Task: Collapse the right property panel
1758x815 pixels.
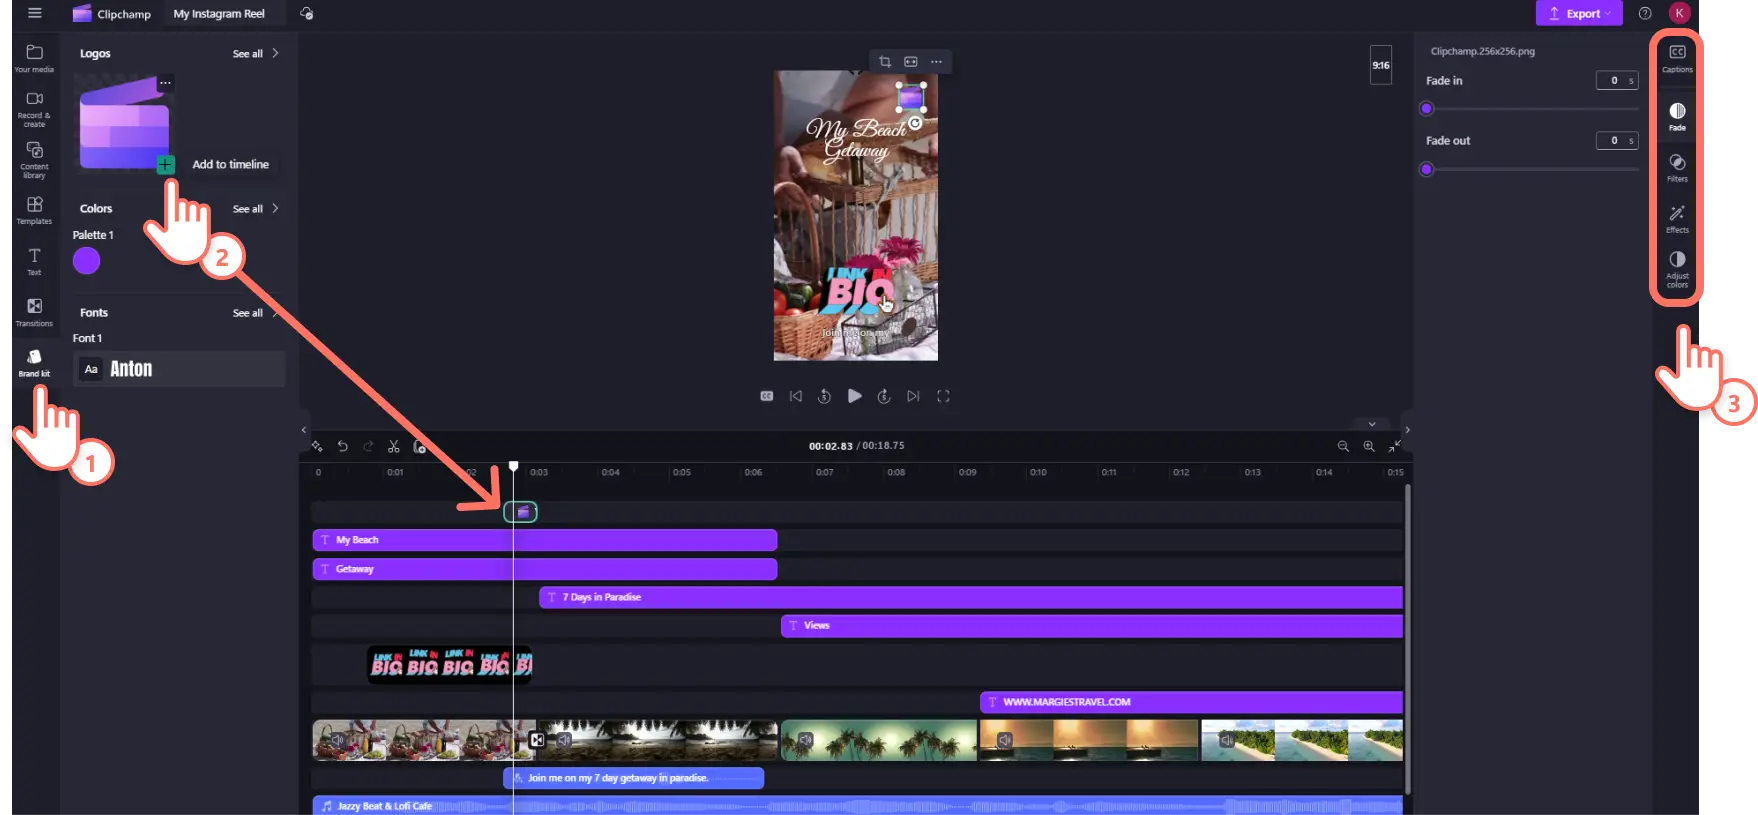Action: (x=1407, y=430)
